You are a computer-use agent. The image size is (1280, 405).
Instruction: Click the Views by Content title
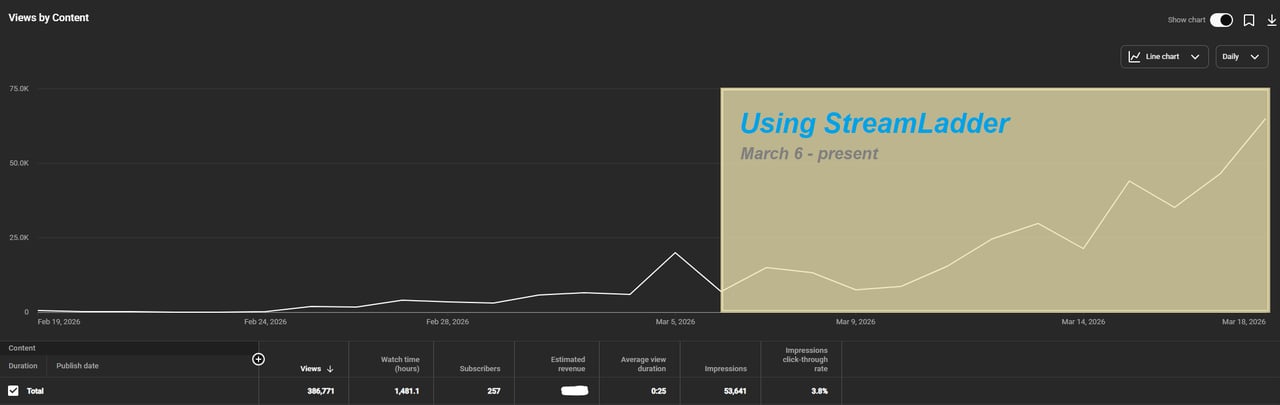coord(49,18)
